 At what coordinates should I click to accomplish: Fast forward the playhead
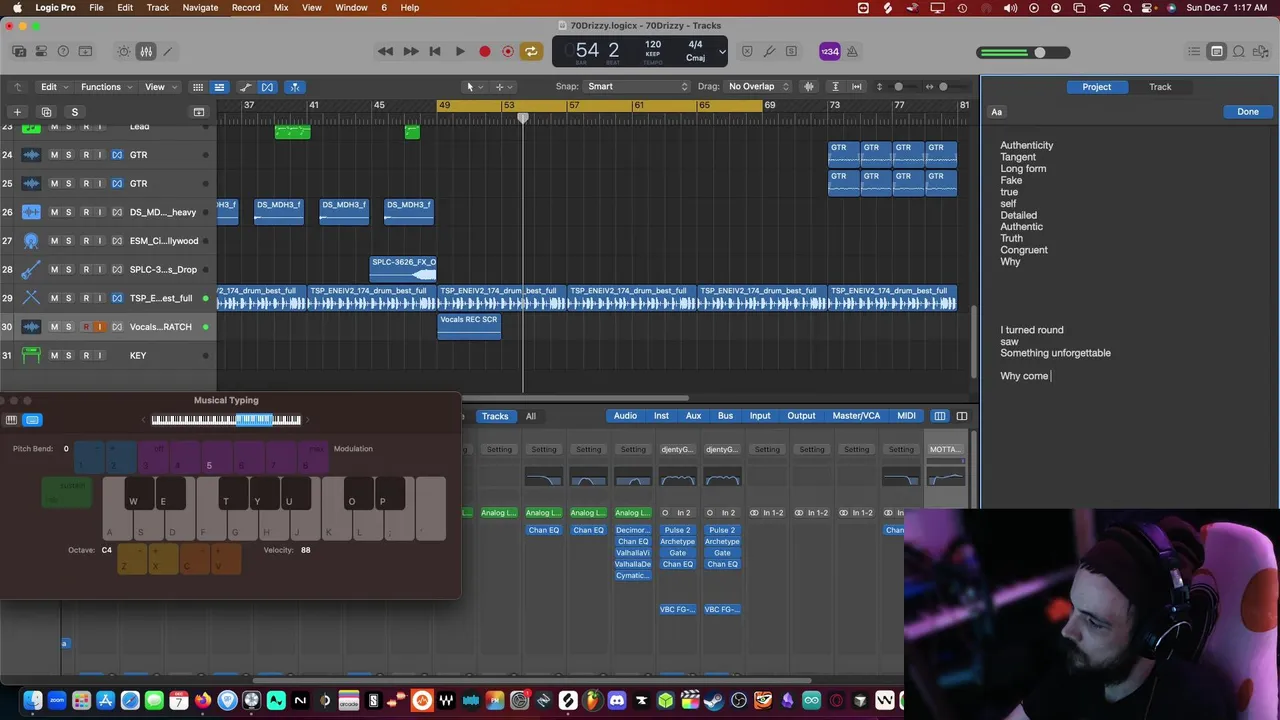point(410,51)
